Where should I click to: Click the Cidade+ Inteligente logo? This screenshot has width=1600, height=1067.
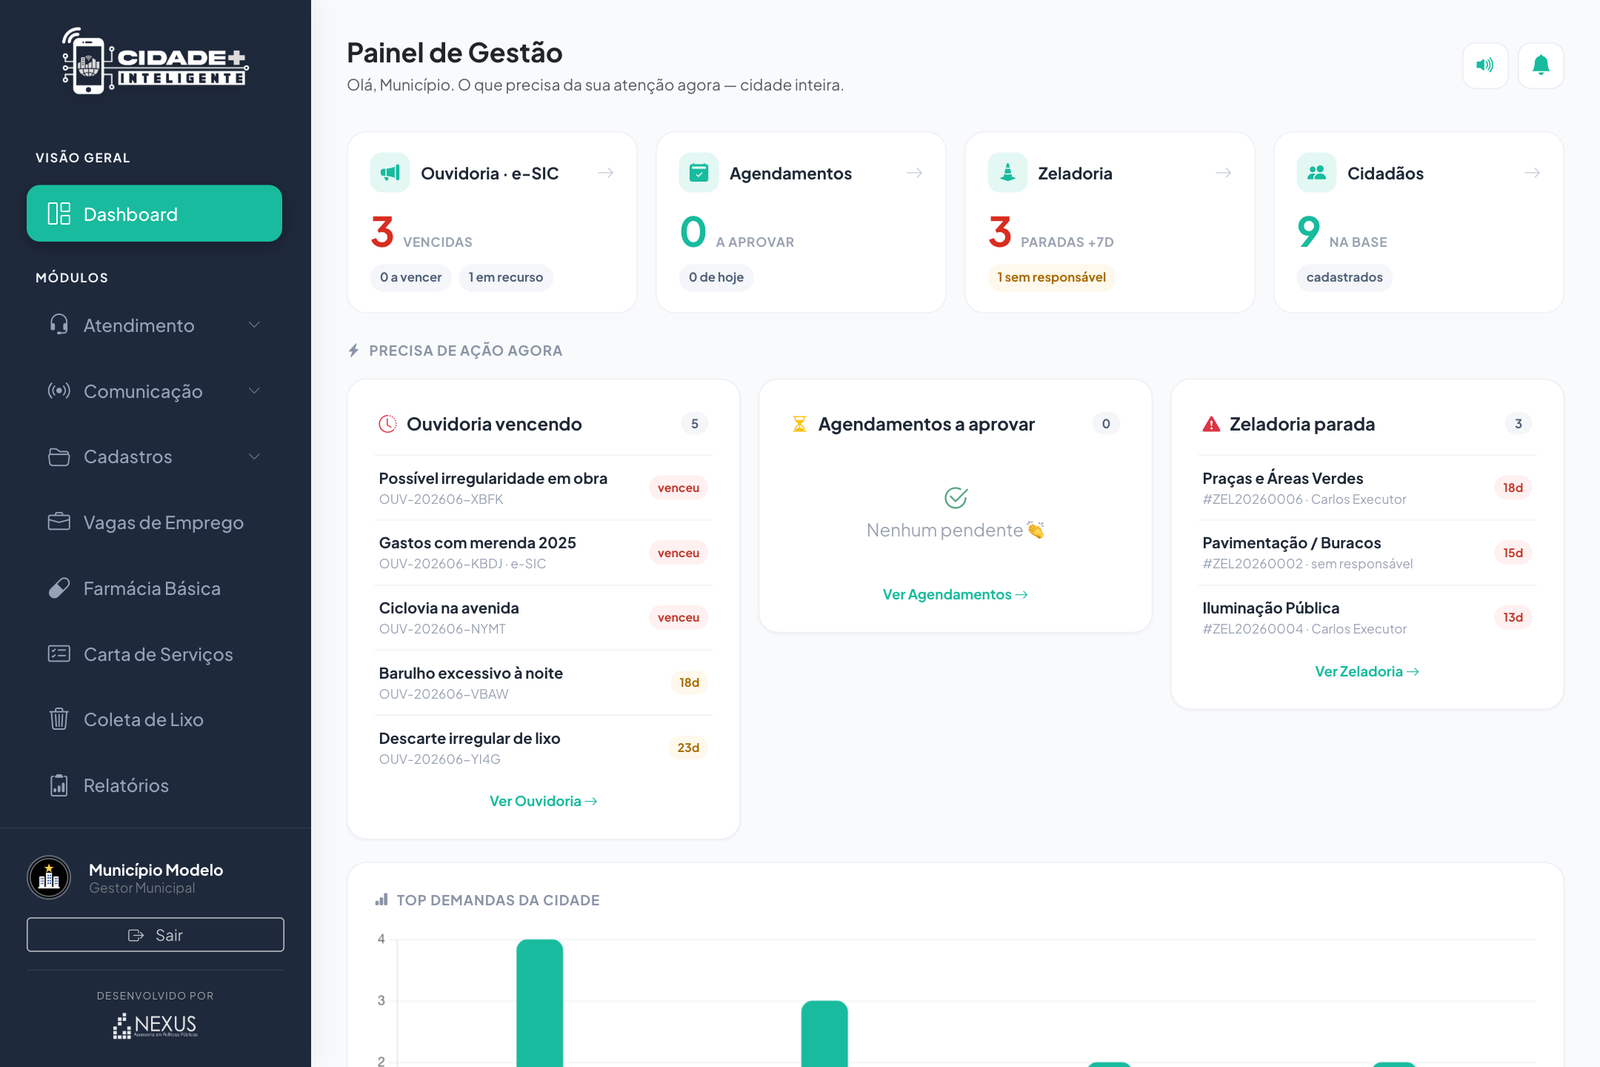point(155,62)
